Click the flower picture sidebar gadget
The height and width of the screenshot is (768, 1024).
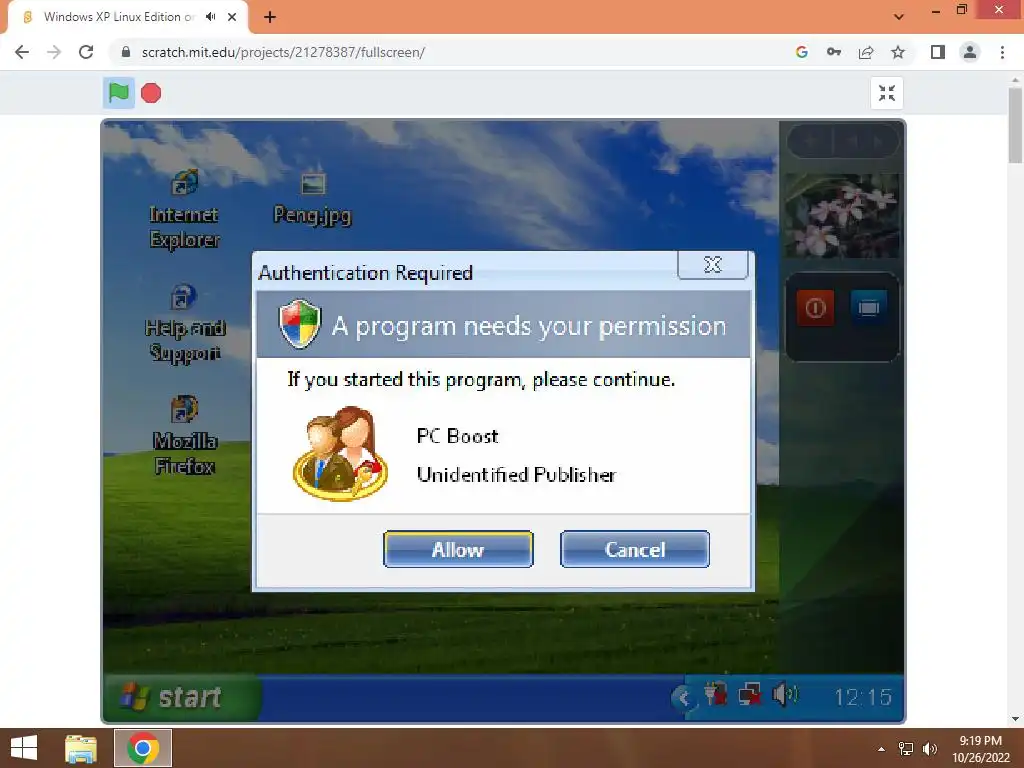(842, 216)
